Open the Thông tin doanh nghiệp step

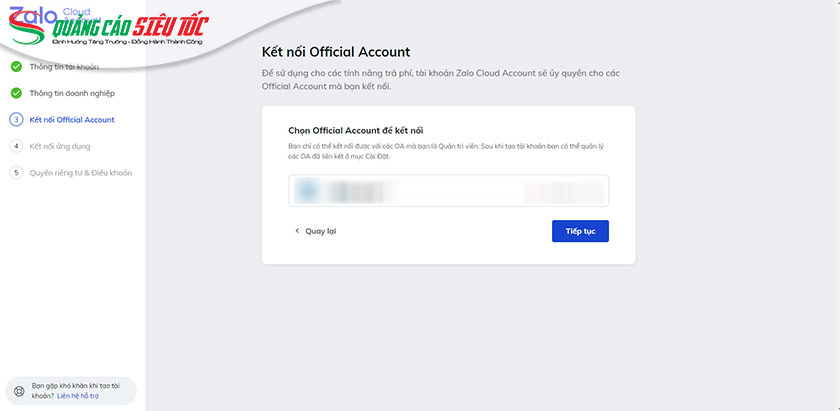tap(72, 93)
